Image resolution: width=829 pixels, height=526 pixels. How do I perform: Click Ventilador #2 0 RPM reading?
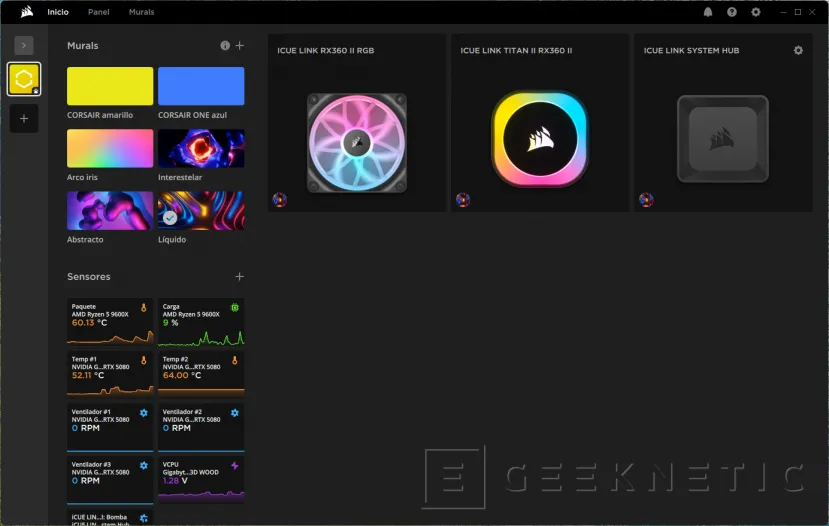177,428
